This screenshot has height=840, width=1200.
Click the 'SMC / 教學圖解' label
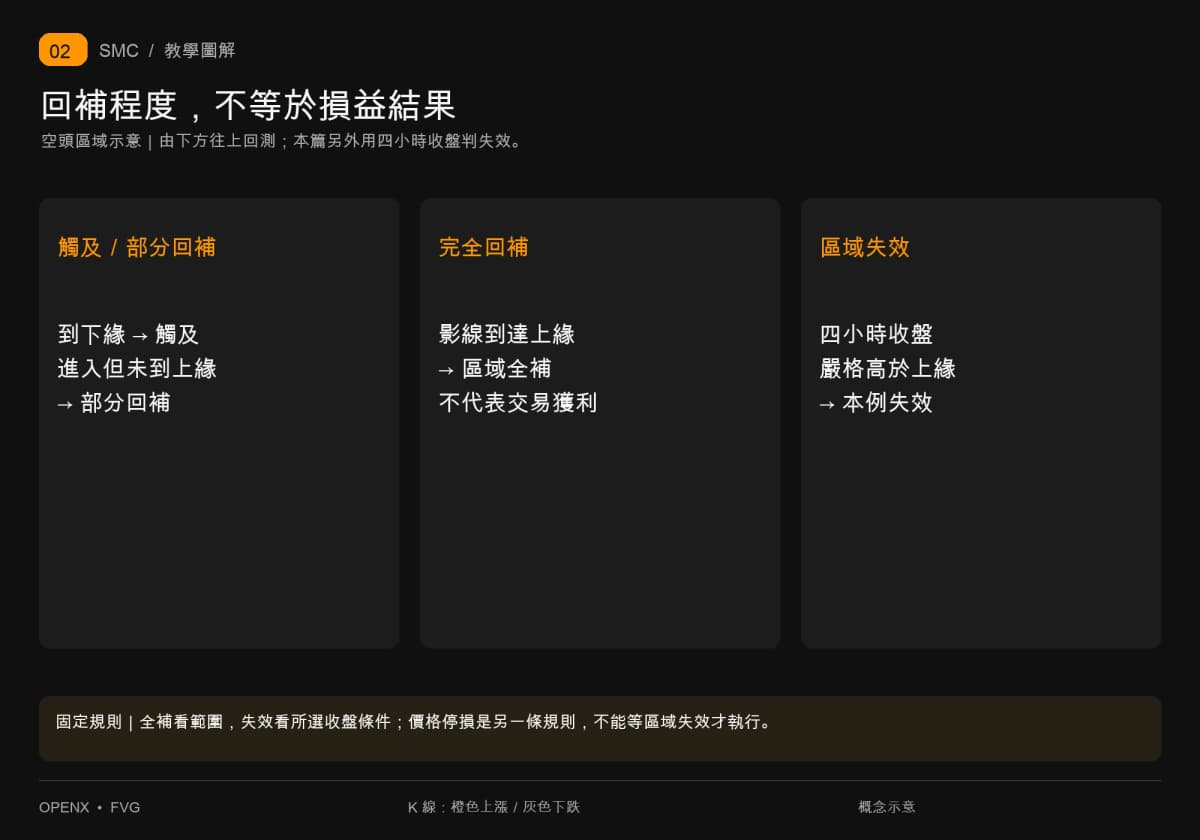(x=167, y=51)
